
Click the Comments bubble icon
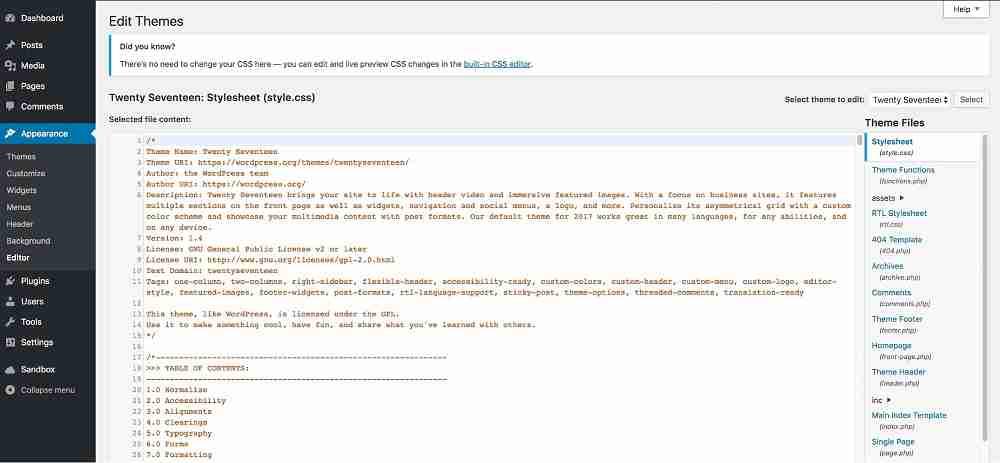10,107
